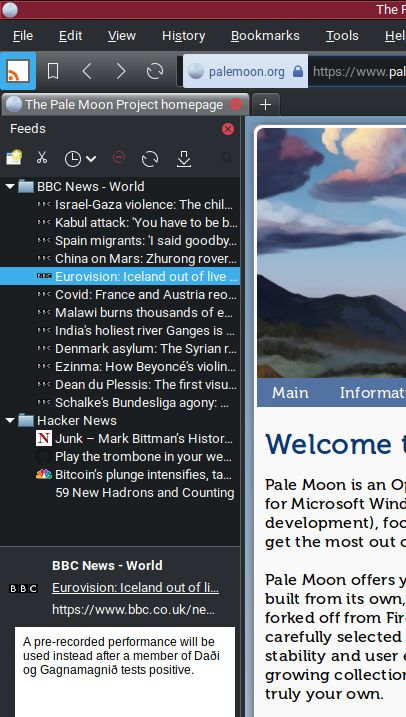Reload the current page

(155, 71)
